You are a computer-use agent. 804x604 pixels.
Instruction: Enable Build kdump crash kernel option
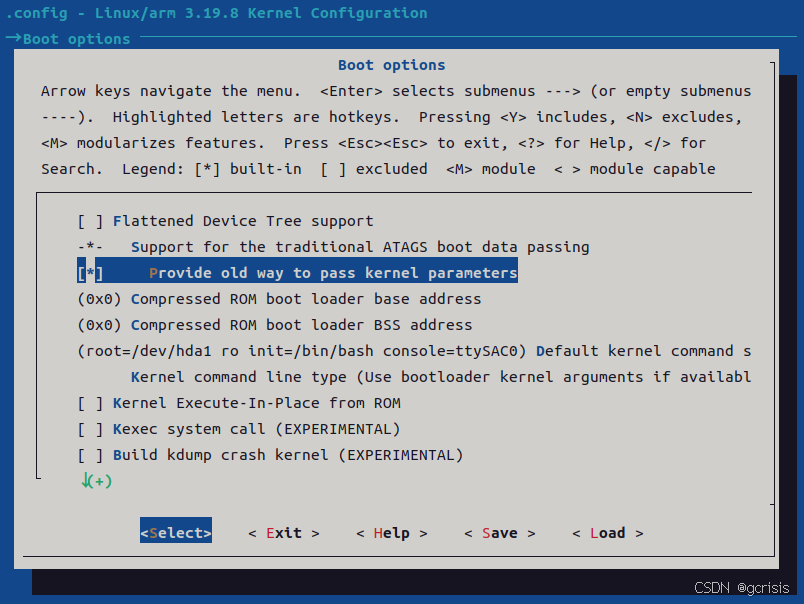click(x=270, y=455)
